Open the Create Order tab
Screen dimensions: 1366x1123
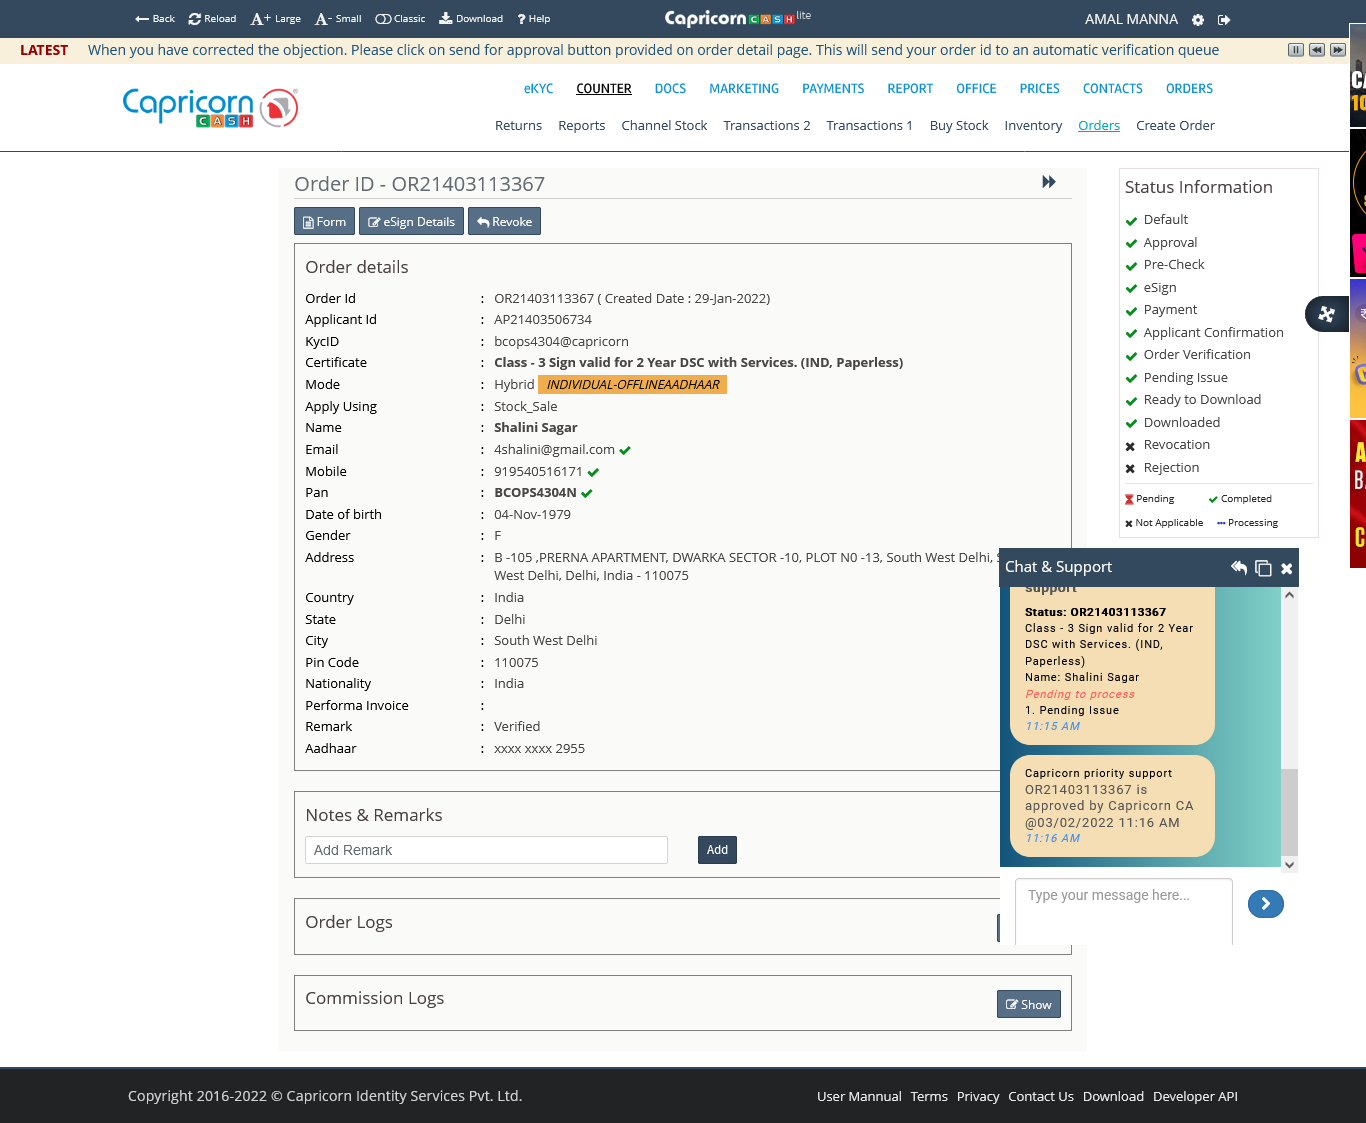tap(1175, 126)
